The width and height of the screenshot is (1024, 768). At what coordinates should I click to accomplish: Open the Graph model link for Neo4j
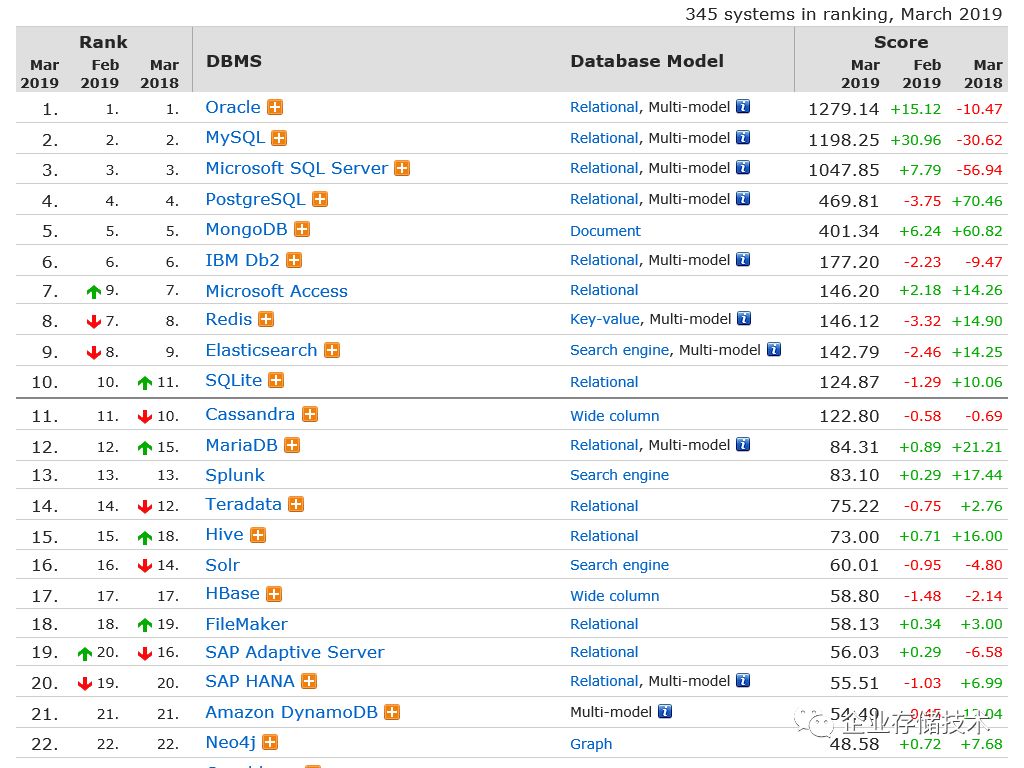point(591,744)
